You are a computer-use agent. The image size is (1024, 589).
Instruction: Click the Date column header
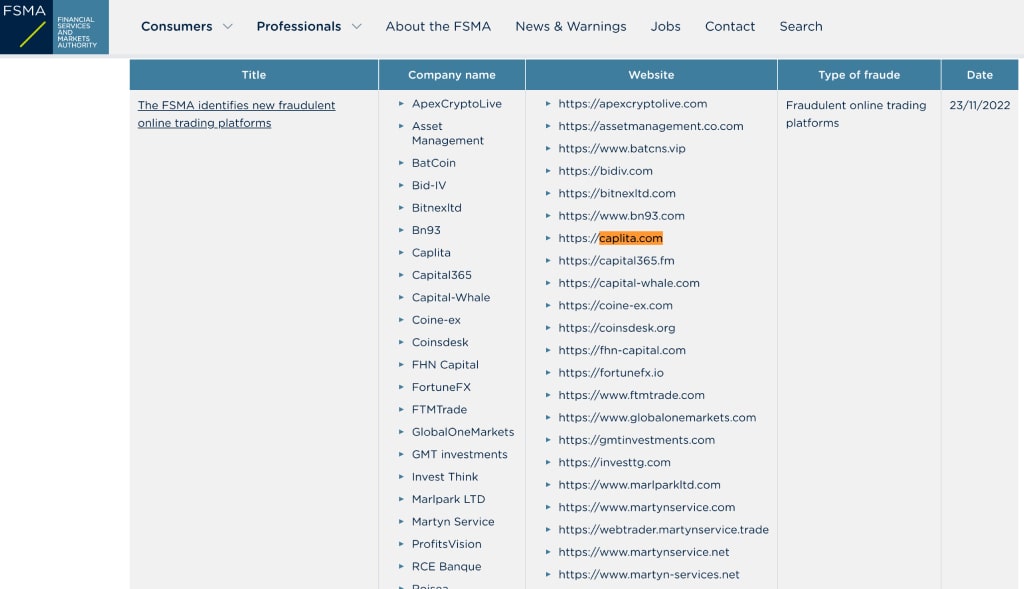coord(980,75)
